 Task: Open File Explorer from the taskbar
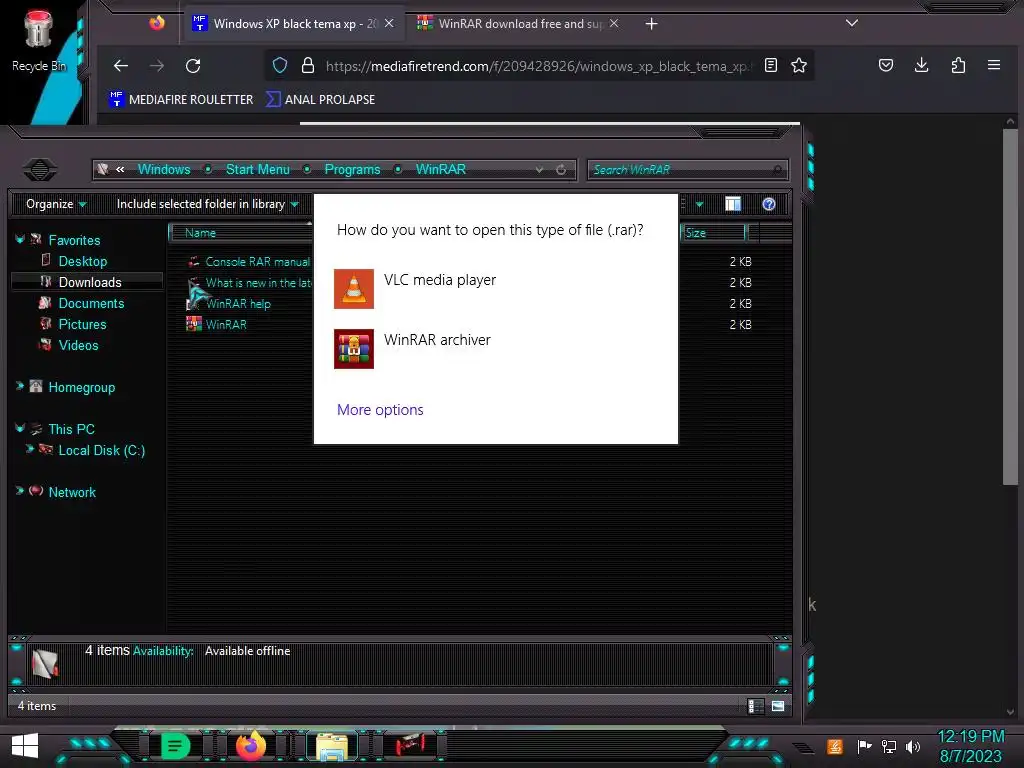pos(332,746)
